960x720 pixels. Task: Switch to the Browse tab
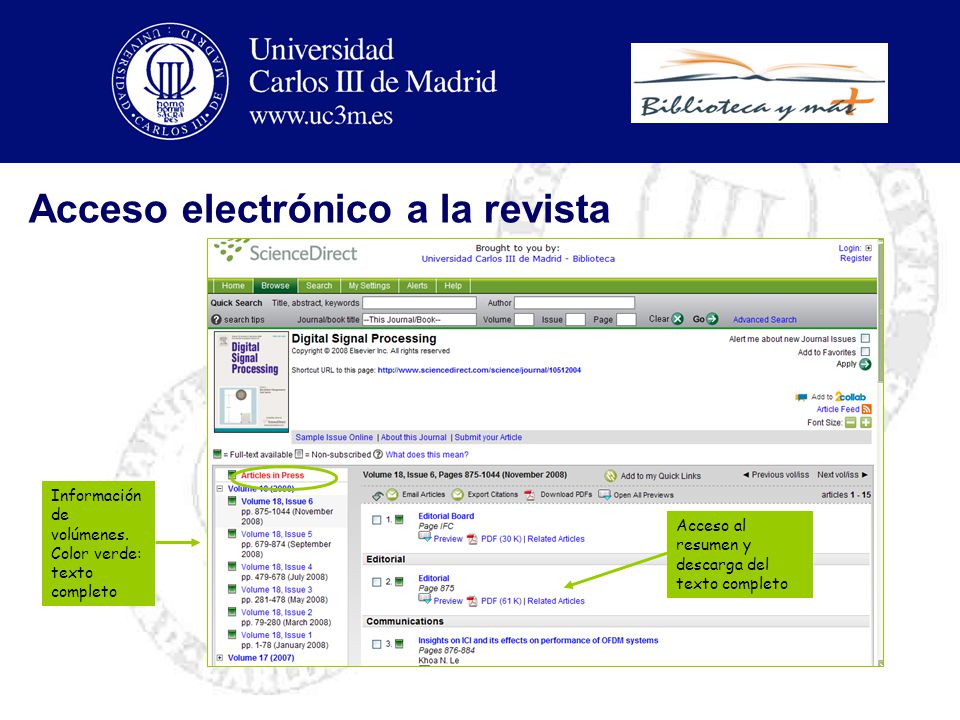pyautogui.click(x=275, y=286)
